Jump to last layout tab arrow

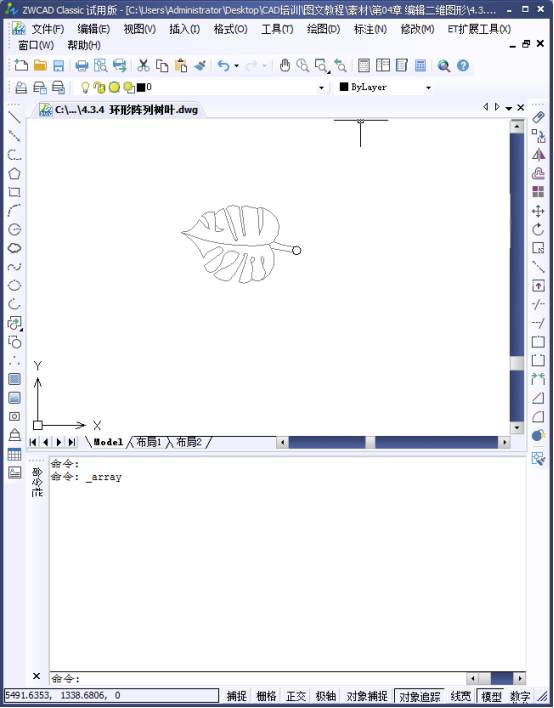[x=72, y=442]
